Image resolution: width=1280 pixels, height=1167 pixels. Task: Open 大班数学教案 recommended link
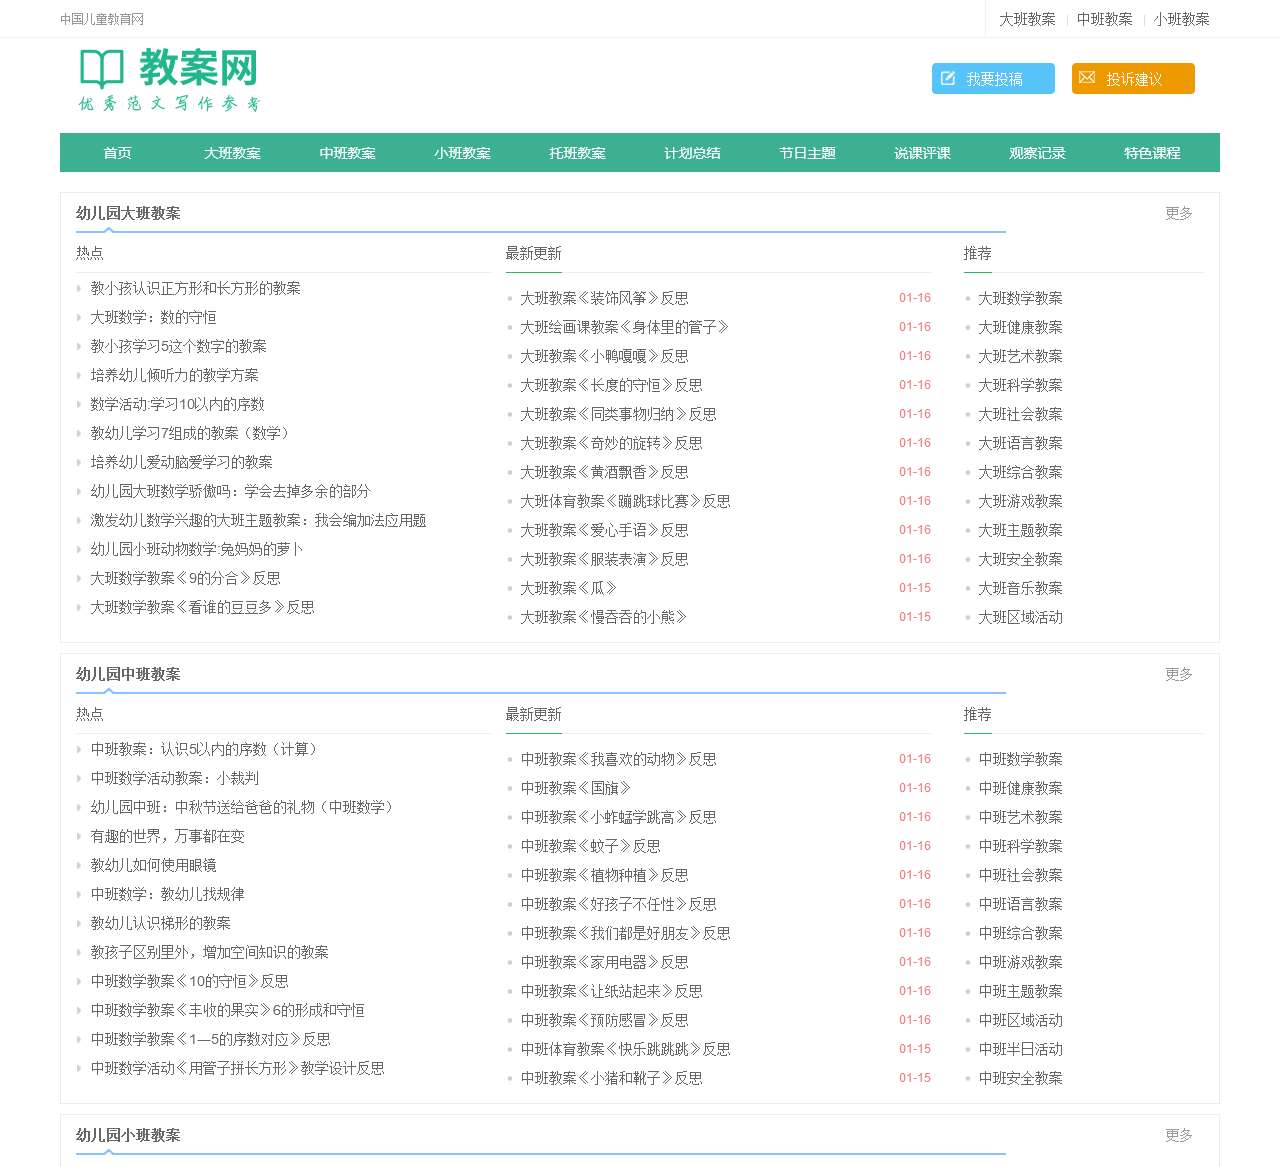[1020, 298]
